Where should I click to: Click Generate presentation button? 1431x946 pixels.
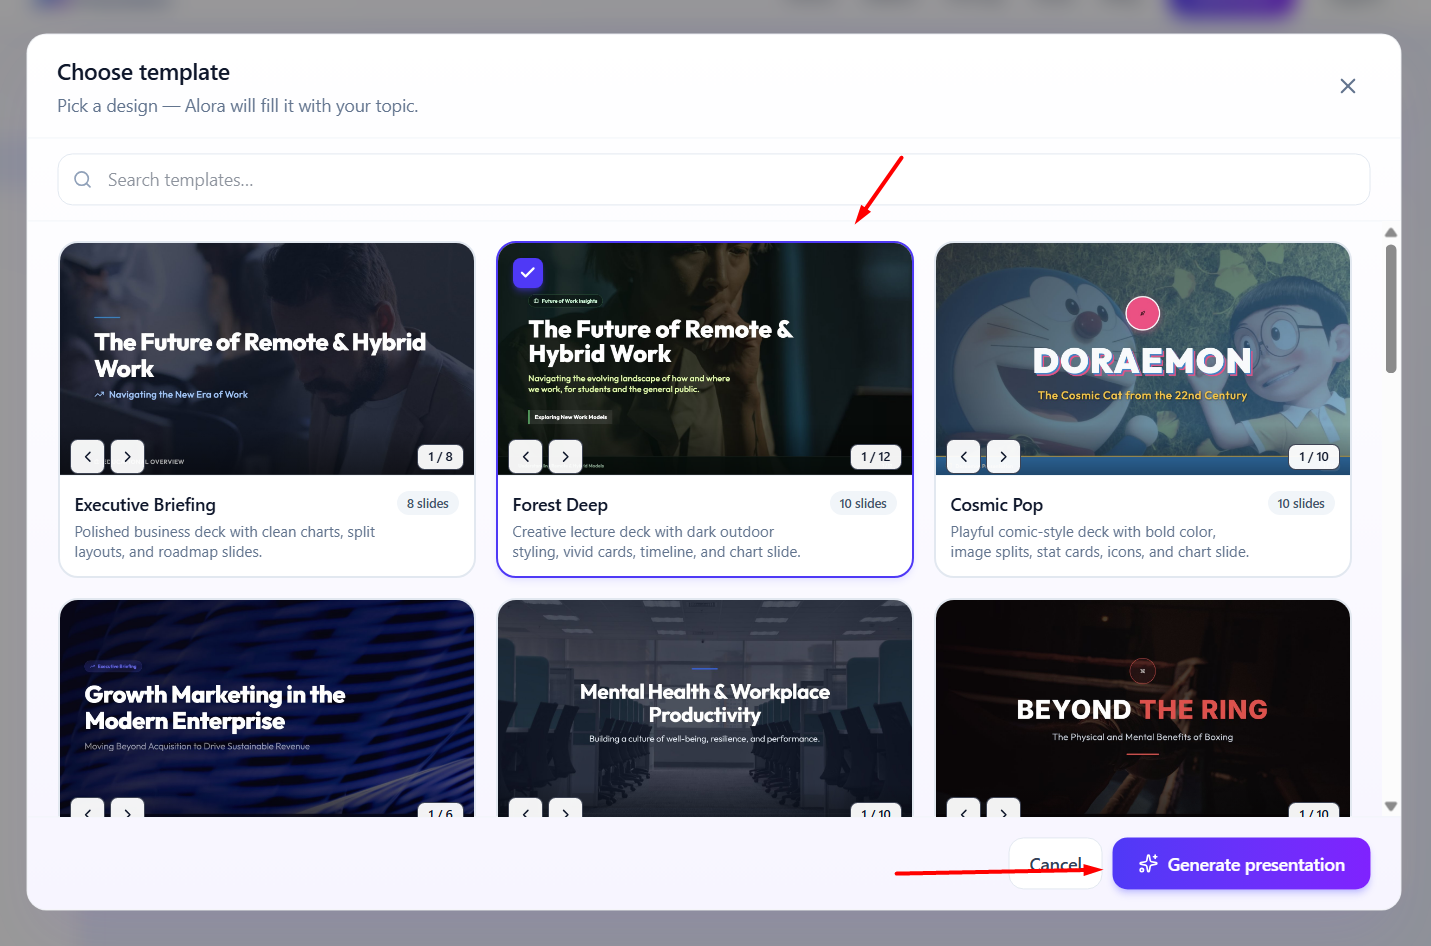point(1241,864)
